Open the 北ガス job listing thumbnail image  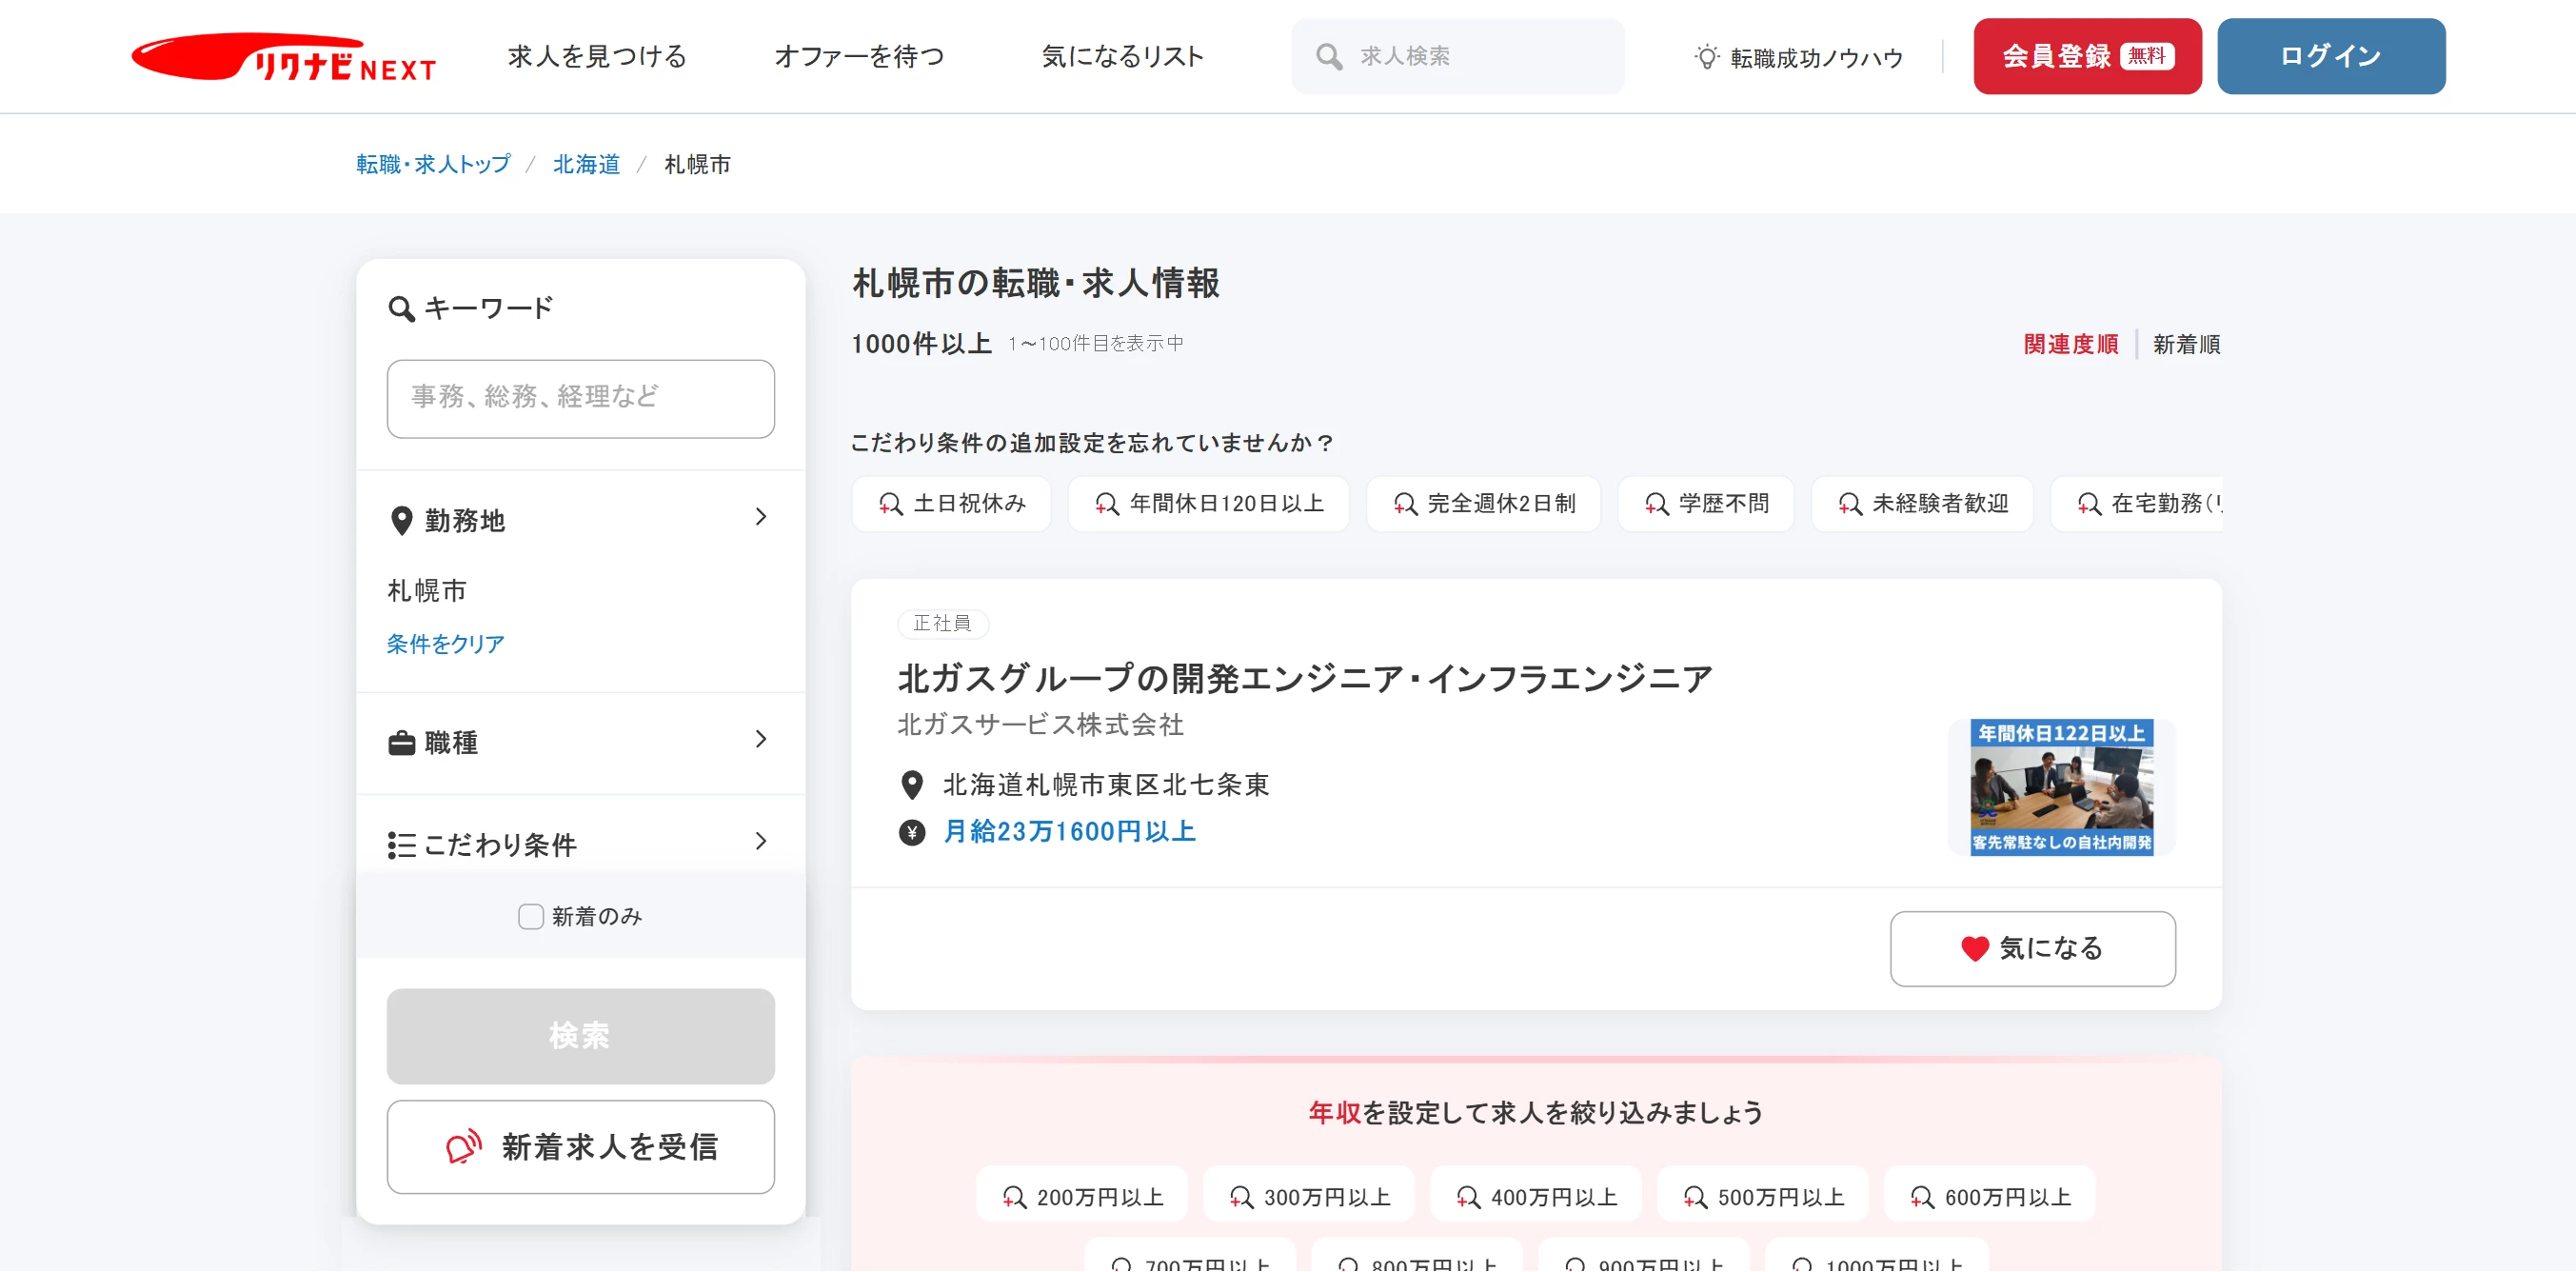tap(2061, 787)
